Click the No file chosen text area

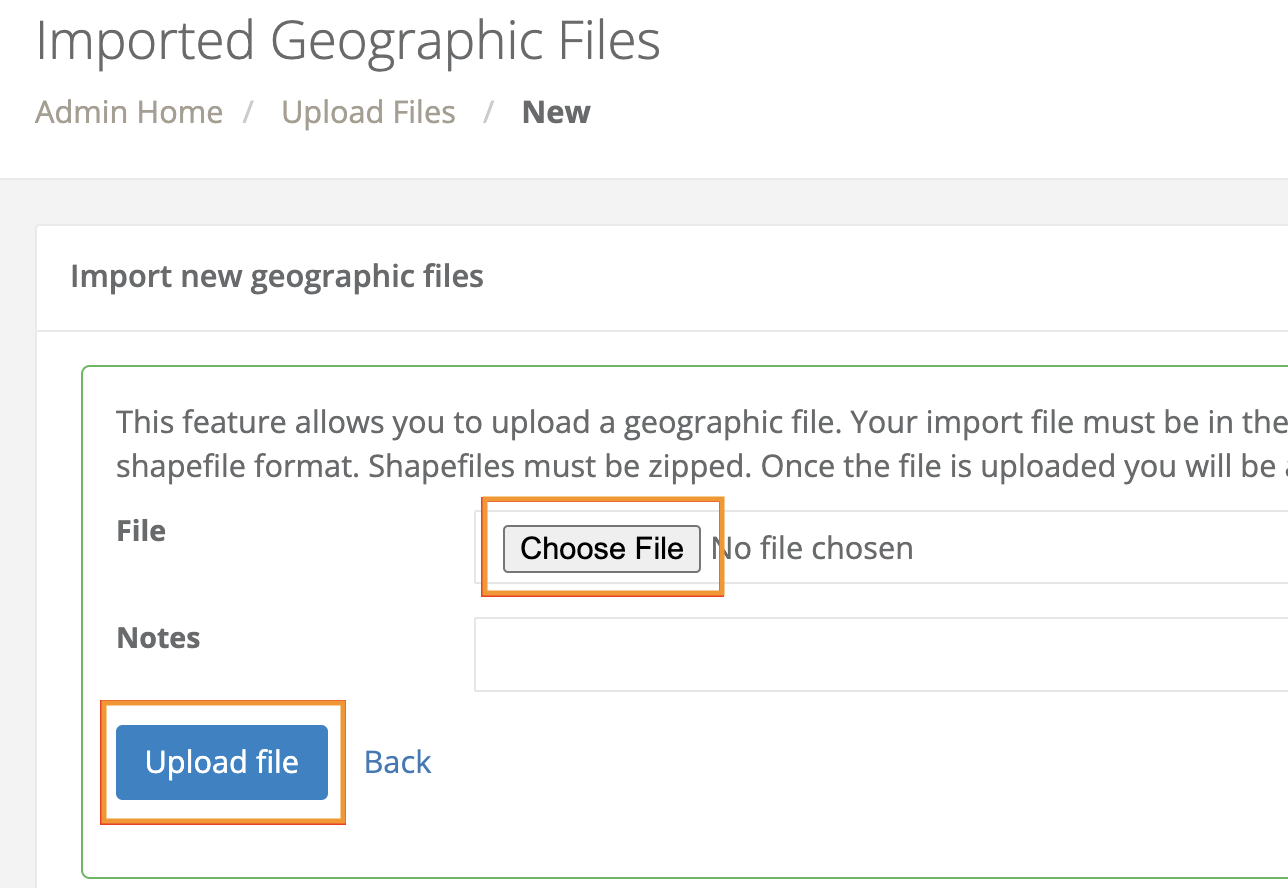click(x=810, y=548)
